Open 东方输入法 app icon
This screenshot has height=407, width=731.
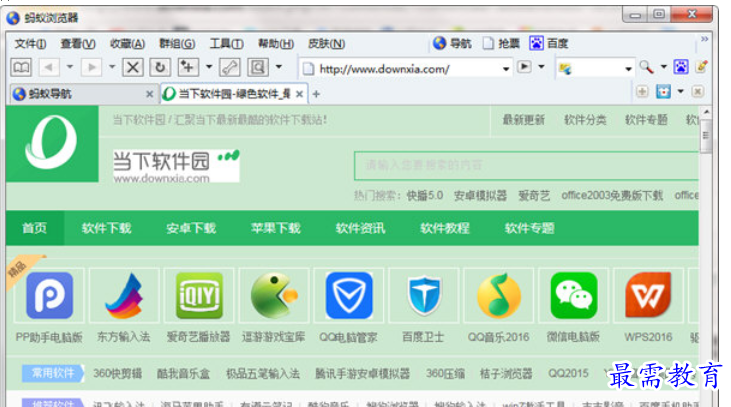click(124, 296)
